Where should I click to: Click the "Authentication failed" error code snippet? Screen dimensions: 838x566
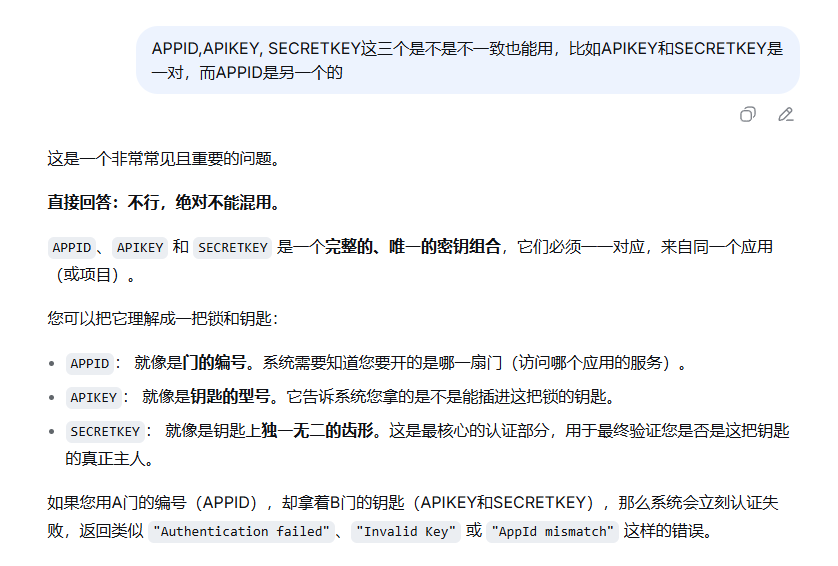241,531
